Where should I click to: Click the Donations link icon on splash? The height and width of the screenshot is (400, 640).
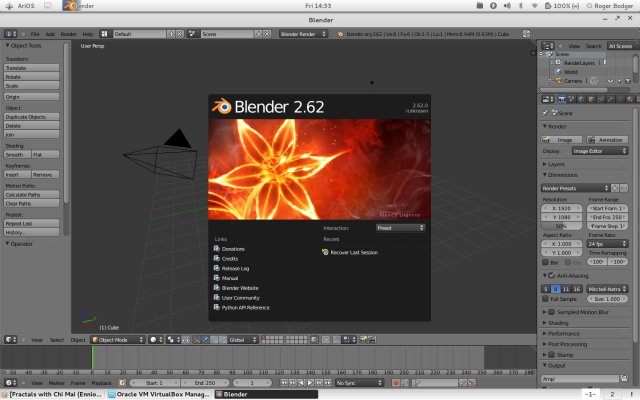point(217,249)
